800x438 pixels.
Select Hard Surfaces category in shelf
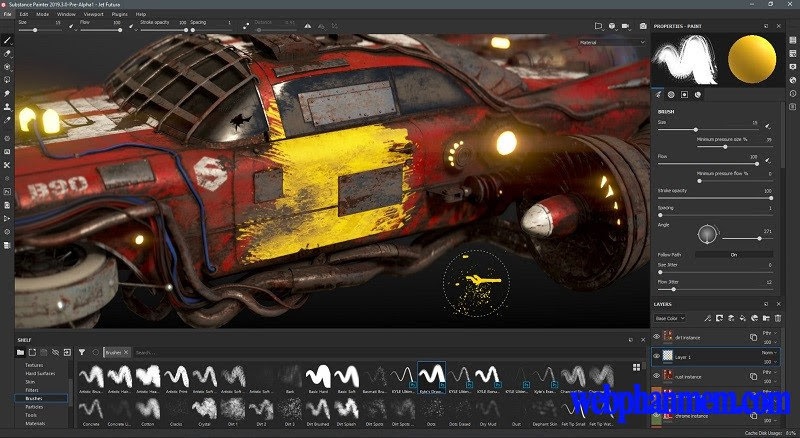point(40,373)
